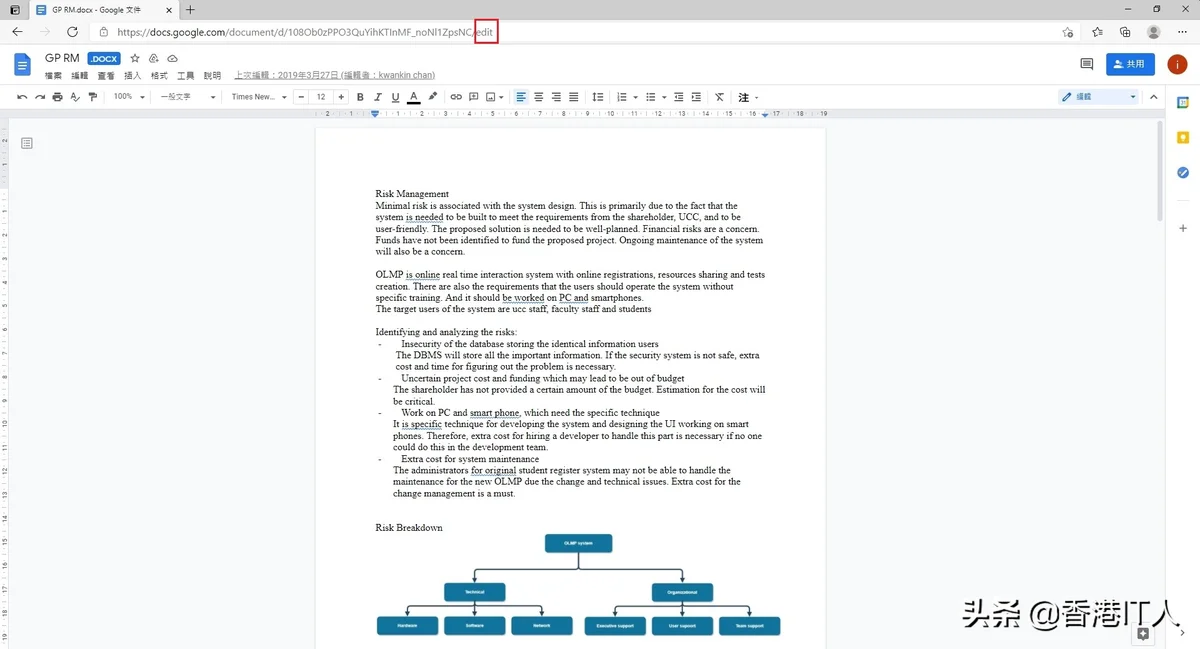Select the GP RM.docx browser tab
Viewport: 1200px width, 649px height.
coord(103,10)
